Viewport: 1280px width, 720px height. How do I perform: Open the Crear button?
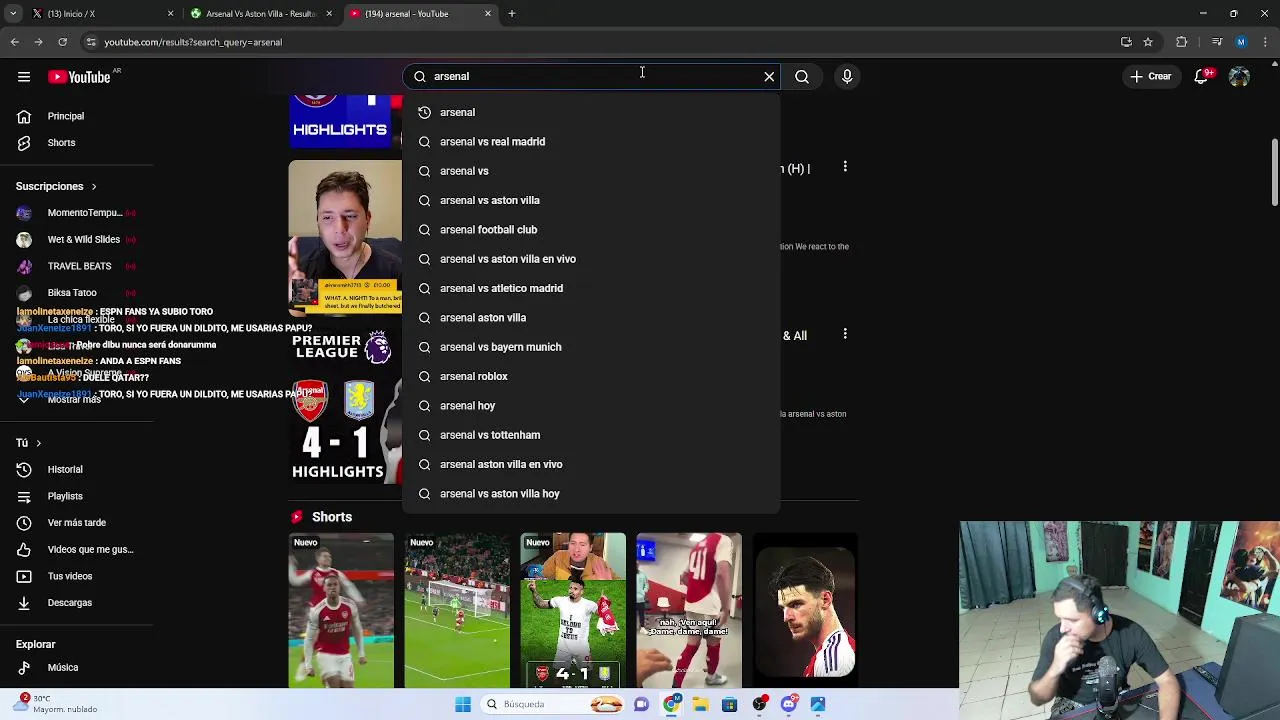tap(1149, 76)
